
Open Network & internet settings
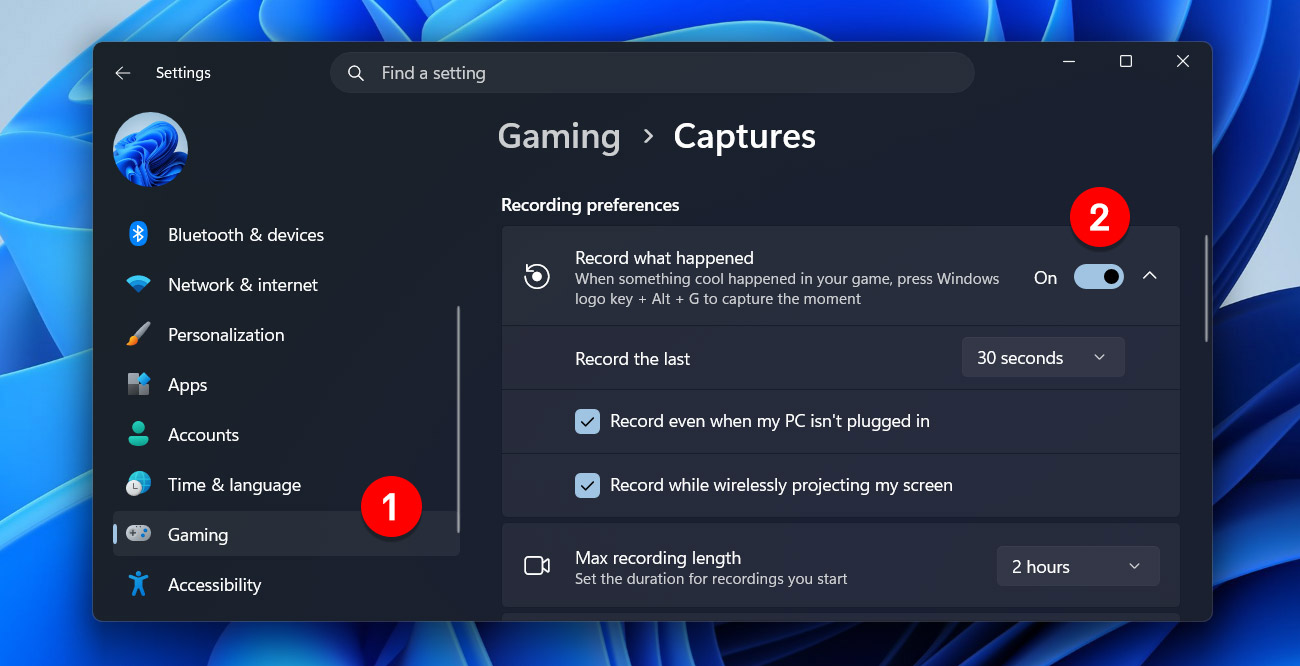(x=286, y=285)
